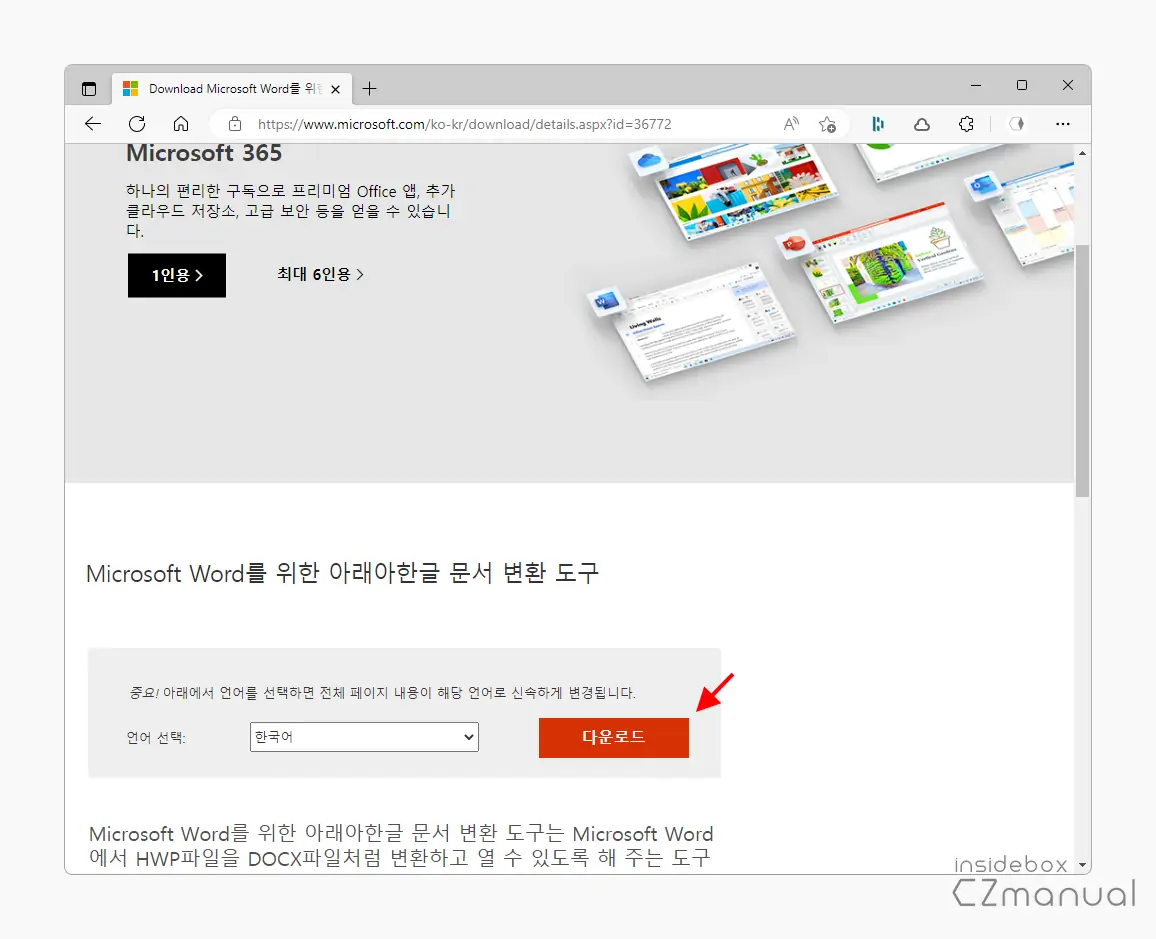Open the 최대 6인용 link

320,274
